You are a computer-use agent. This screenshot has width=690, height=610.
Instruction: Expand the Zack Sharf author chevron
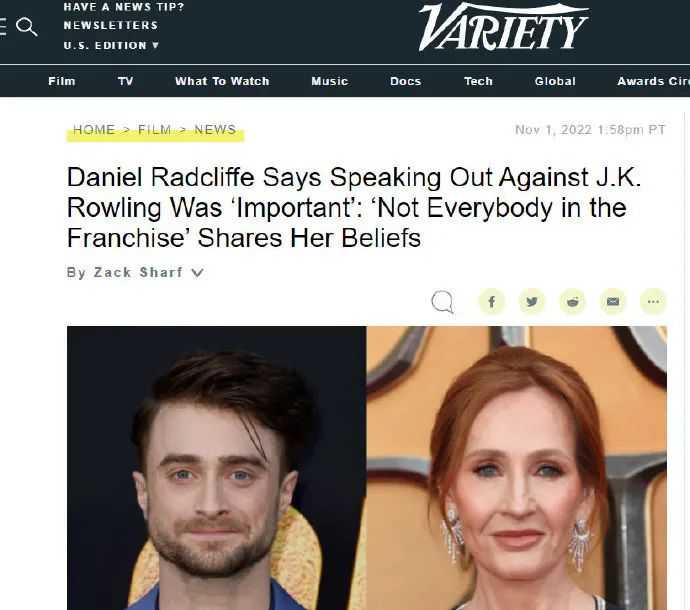[198, 273]
